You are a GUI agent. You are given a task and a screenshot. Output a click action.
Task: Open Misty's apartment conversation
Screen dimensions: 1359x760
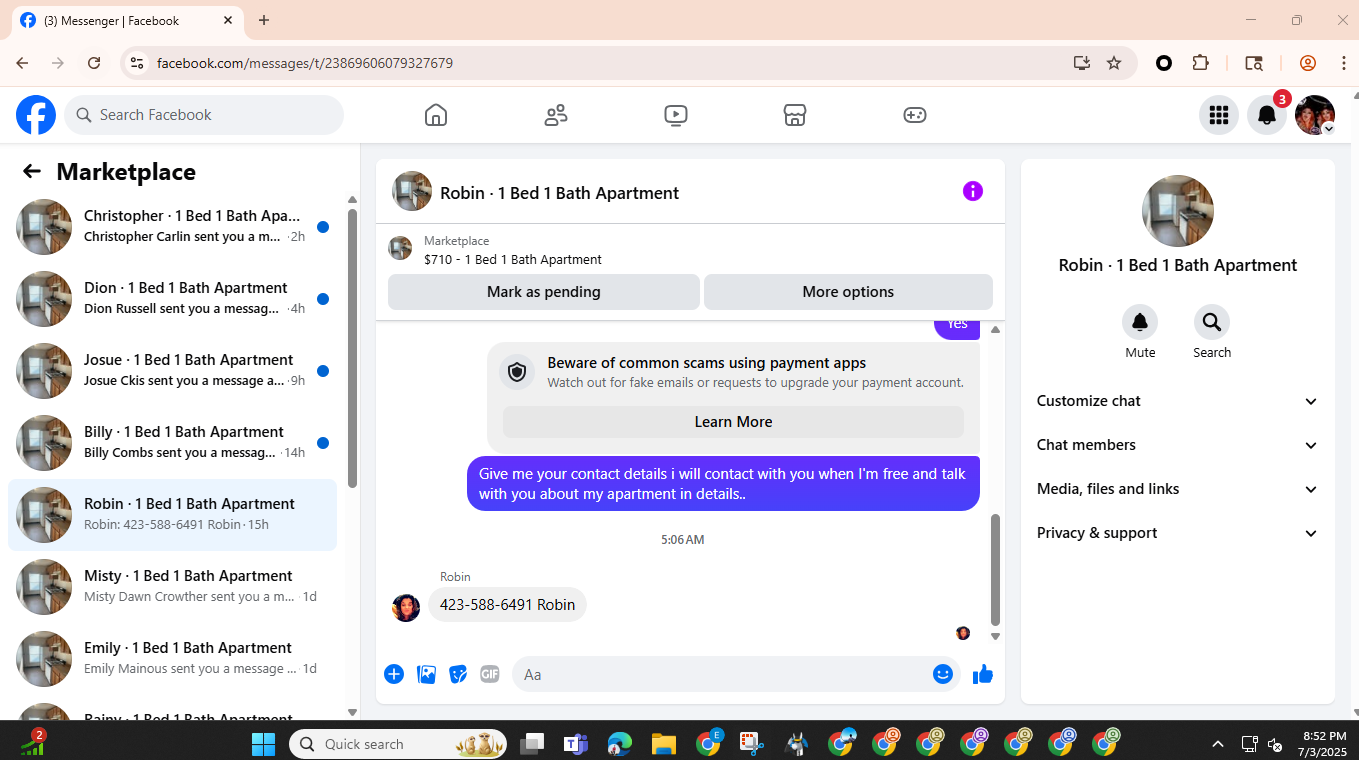[172, 587]
